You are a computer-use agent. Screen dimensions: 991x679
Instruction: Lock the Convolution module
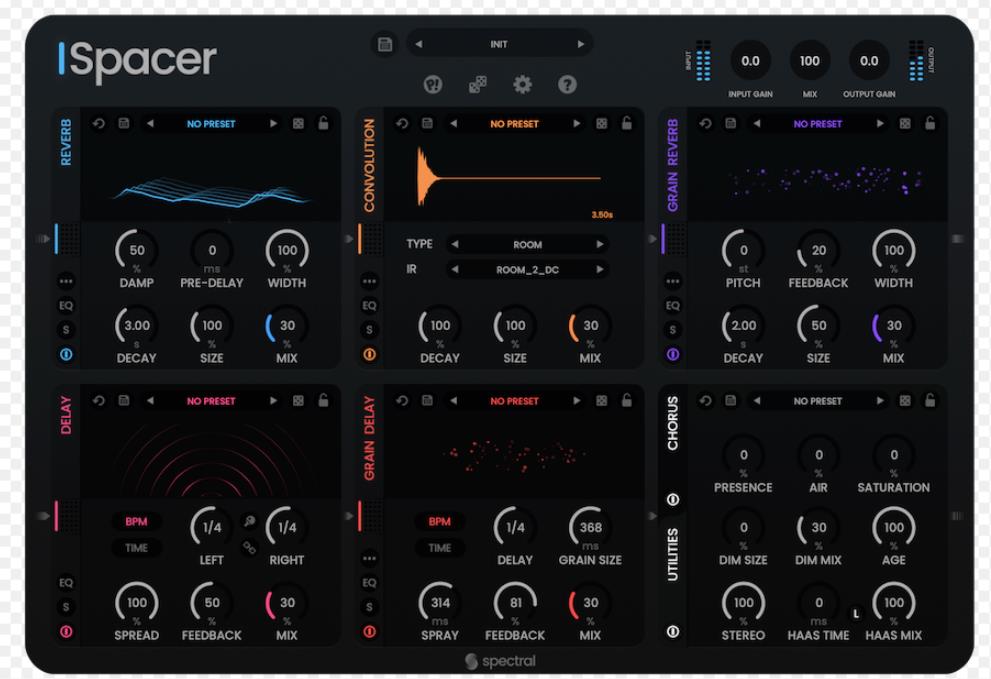click(626, 123)
